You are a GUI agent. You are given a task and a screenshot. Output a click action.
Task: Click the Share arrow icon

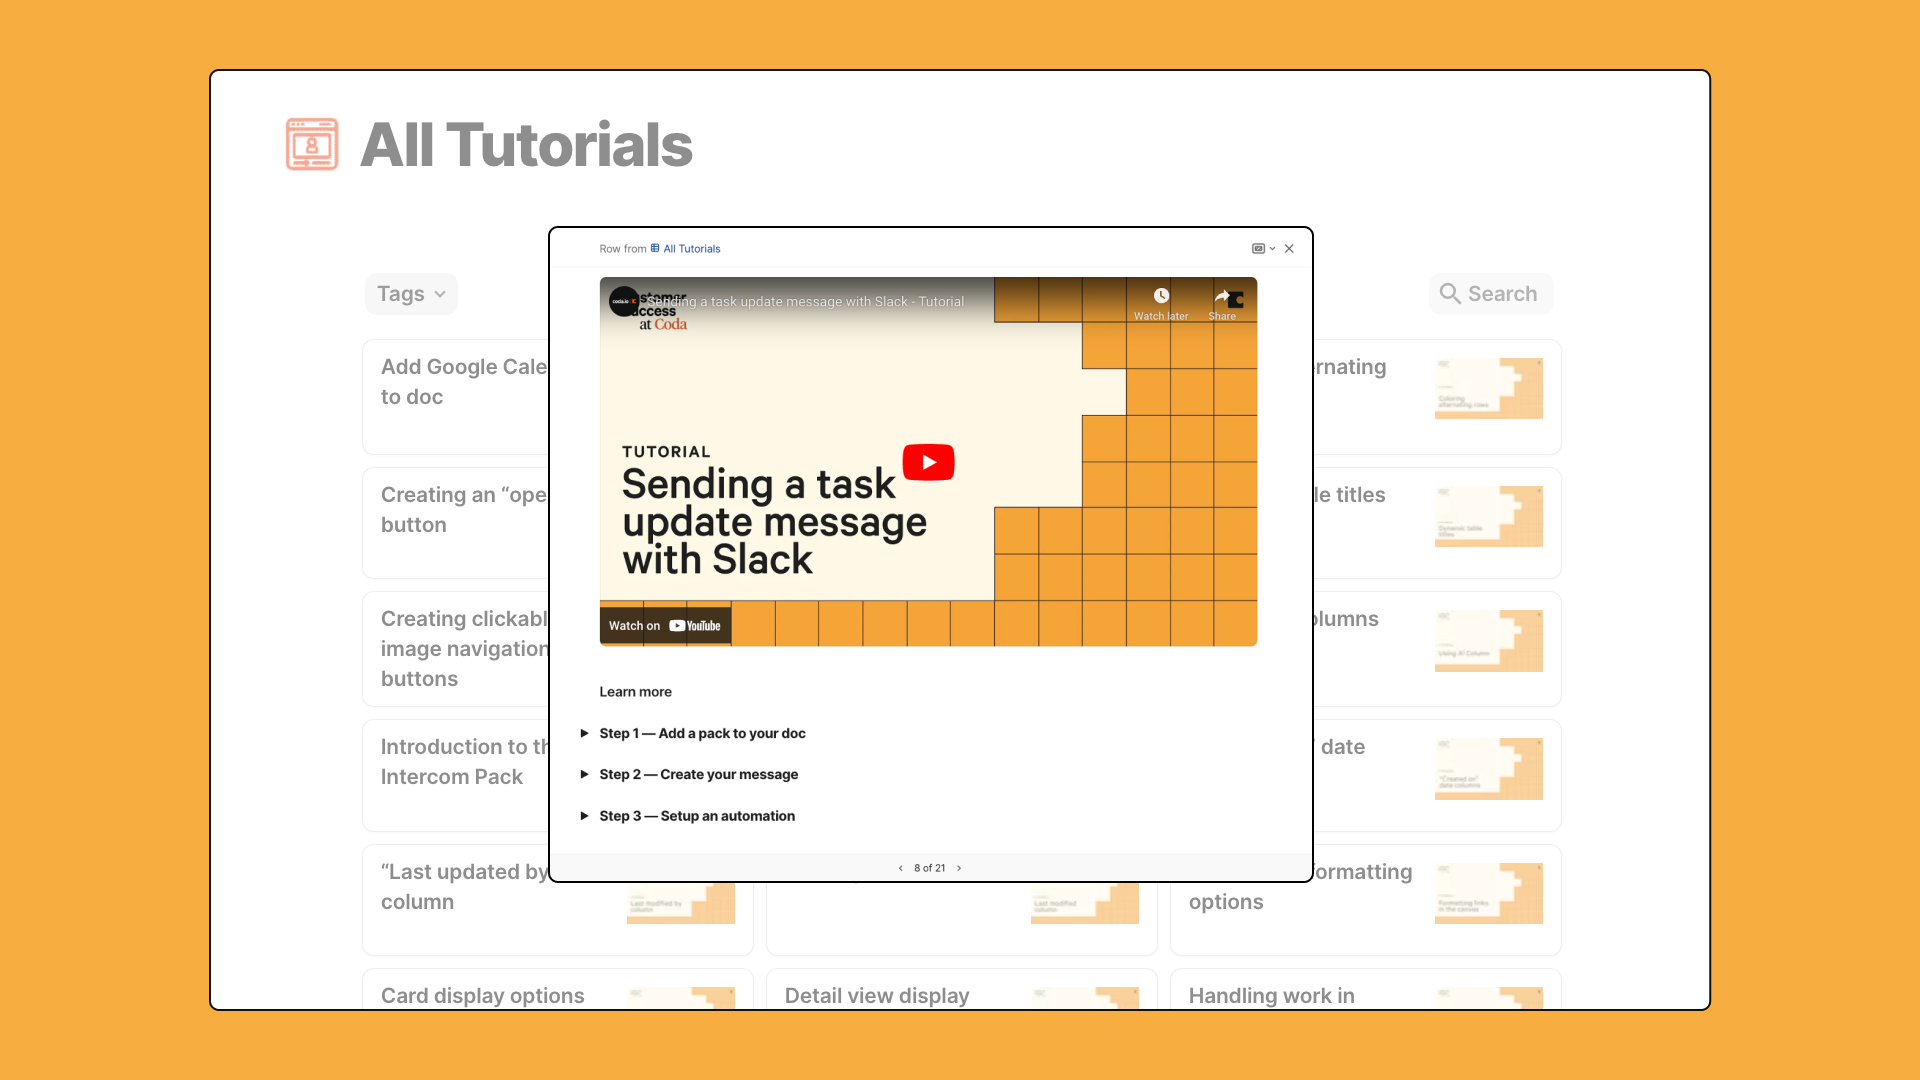click(1222, 296)
